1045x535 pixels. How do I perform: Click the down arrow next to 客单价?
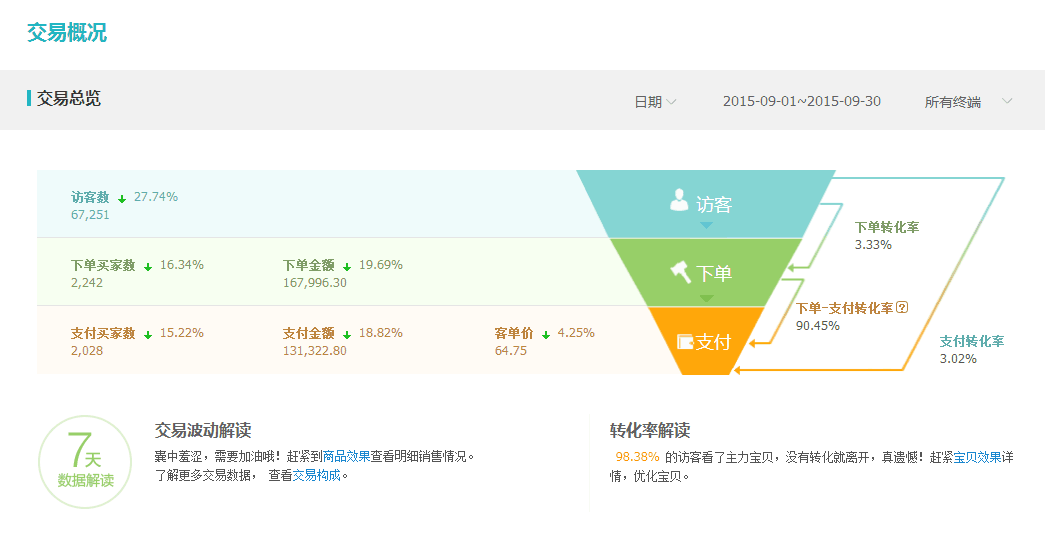[x=546, y=334]
